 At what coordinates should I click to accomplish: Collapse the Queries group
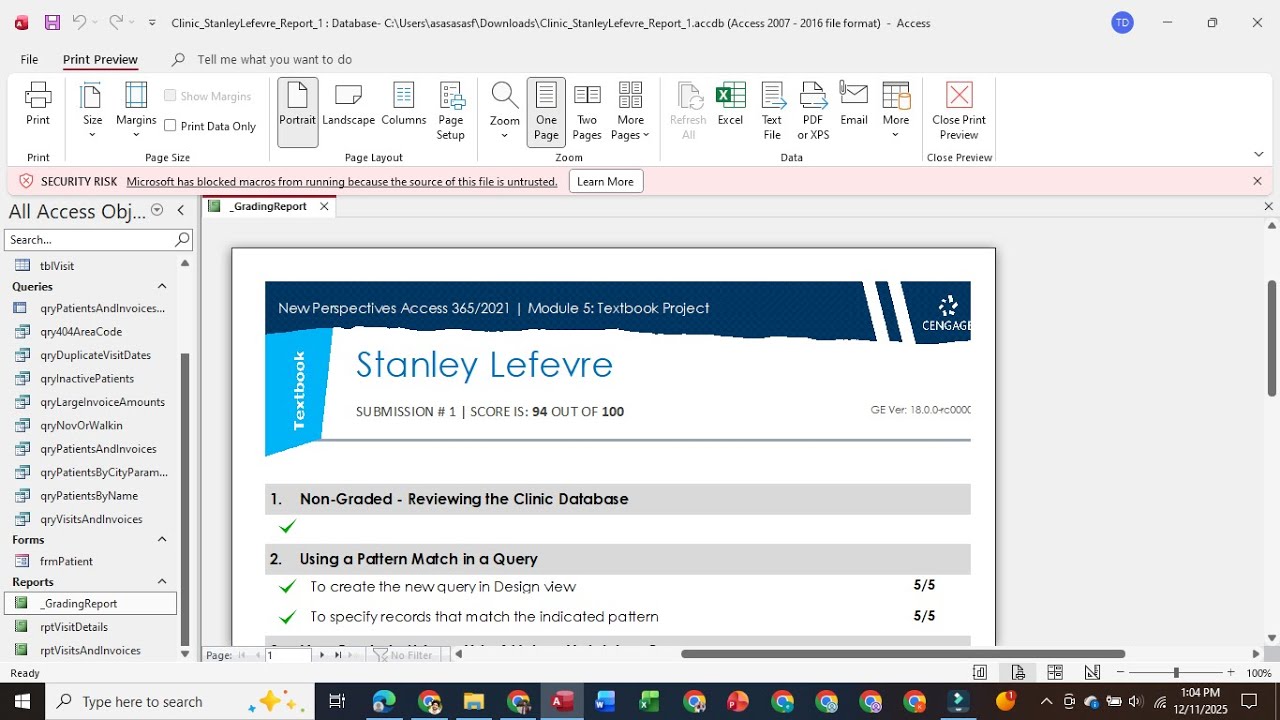[x=162, y=287]
